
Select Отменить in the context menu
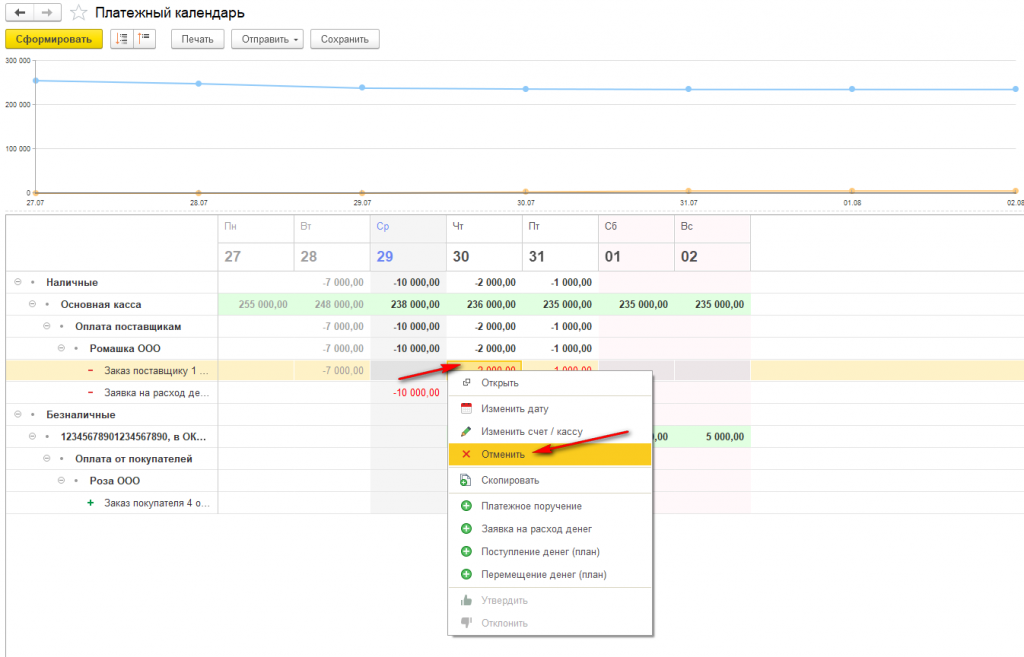(550, 454)
